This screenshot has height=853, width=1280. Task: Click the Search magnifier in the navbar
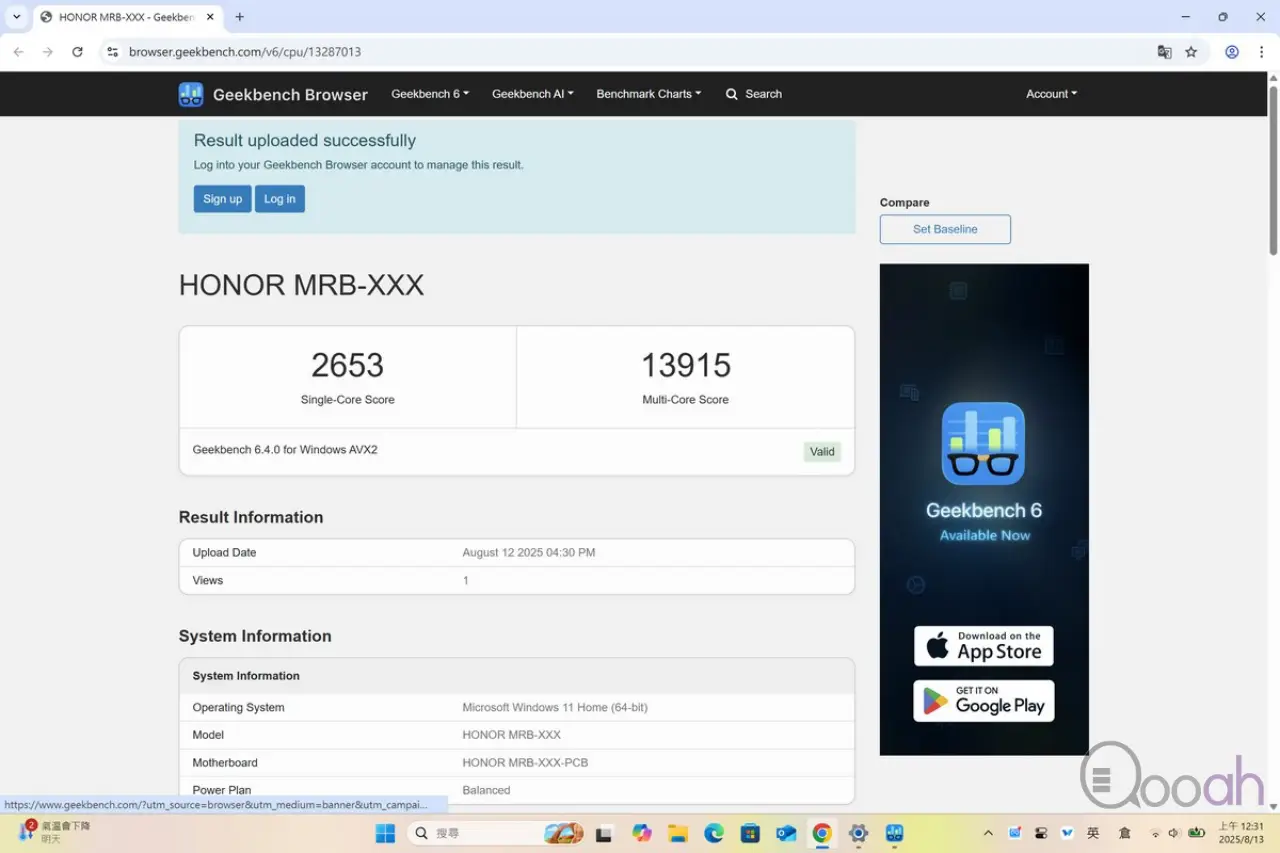(x=732, y=94)
